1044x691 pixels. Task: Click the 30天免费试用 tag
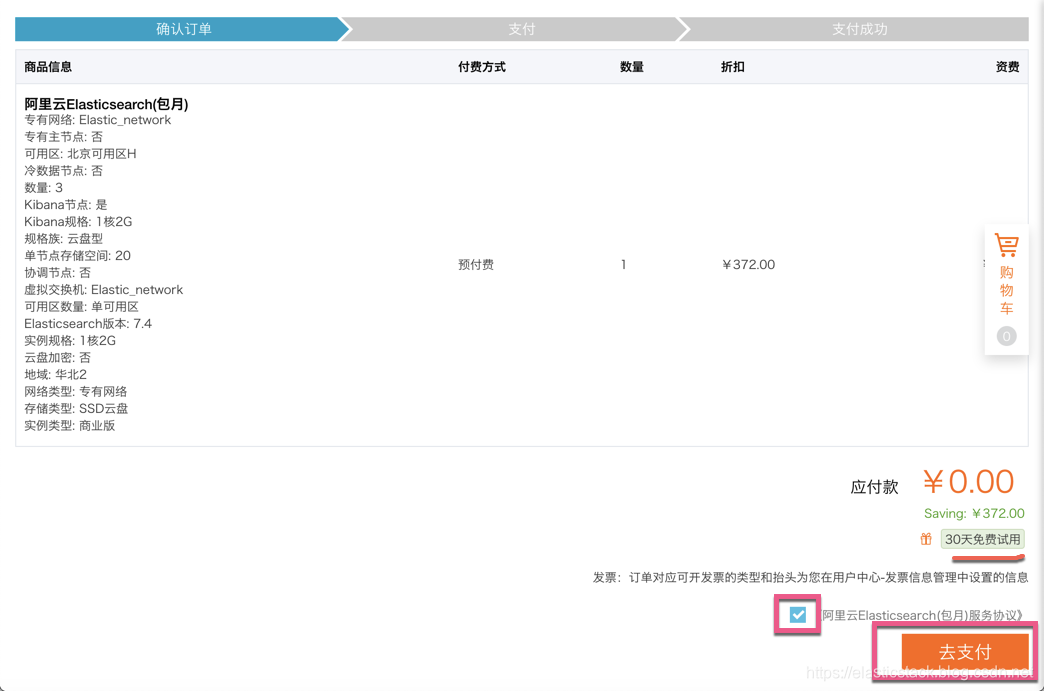(983, 539)
